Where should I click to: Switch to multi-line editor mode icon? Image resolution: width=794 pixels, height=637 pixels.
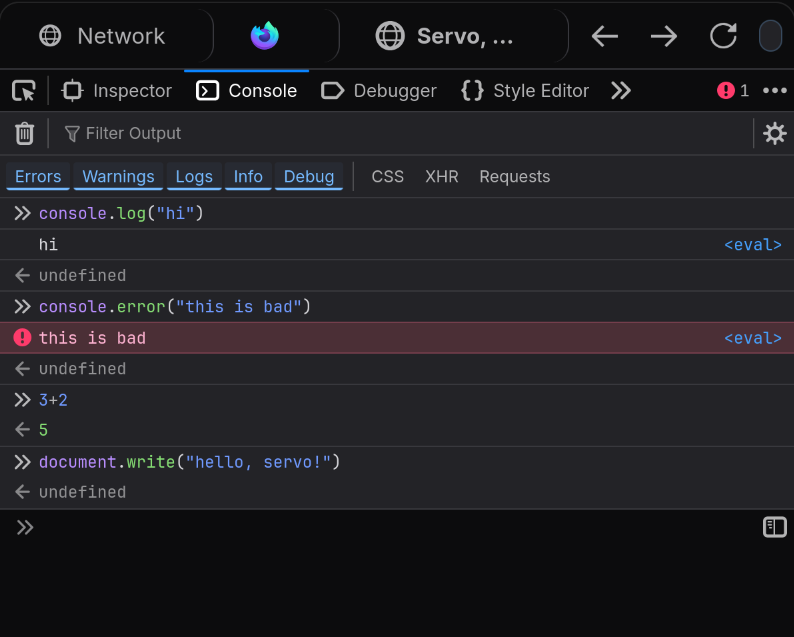[774, 527]
